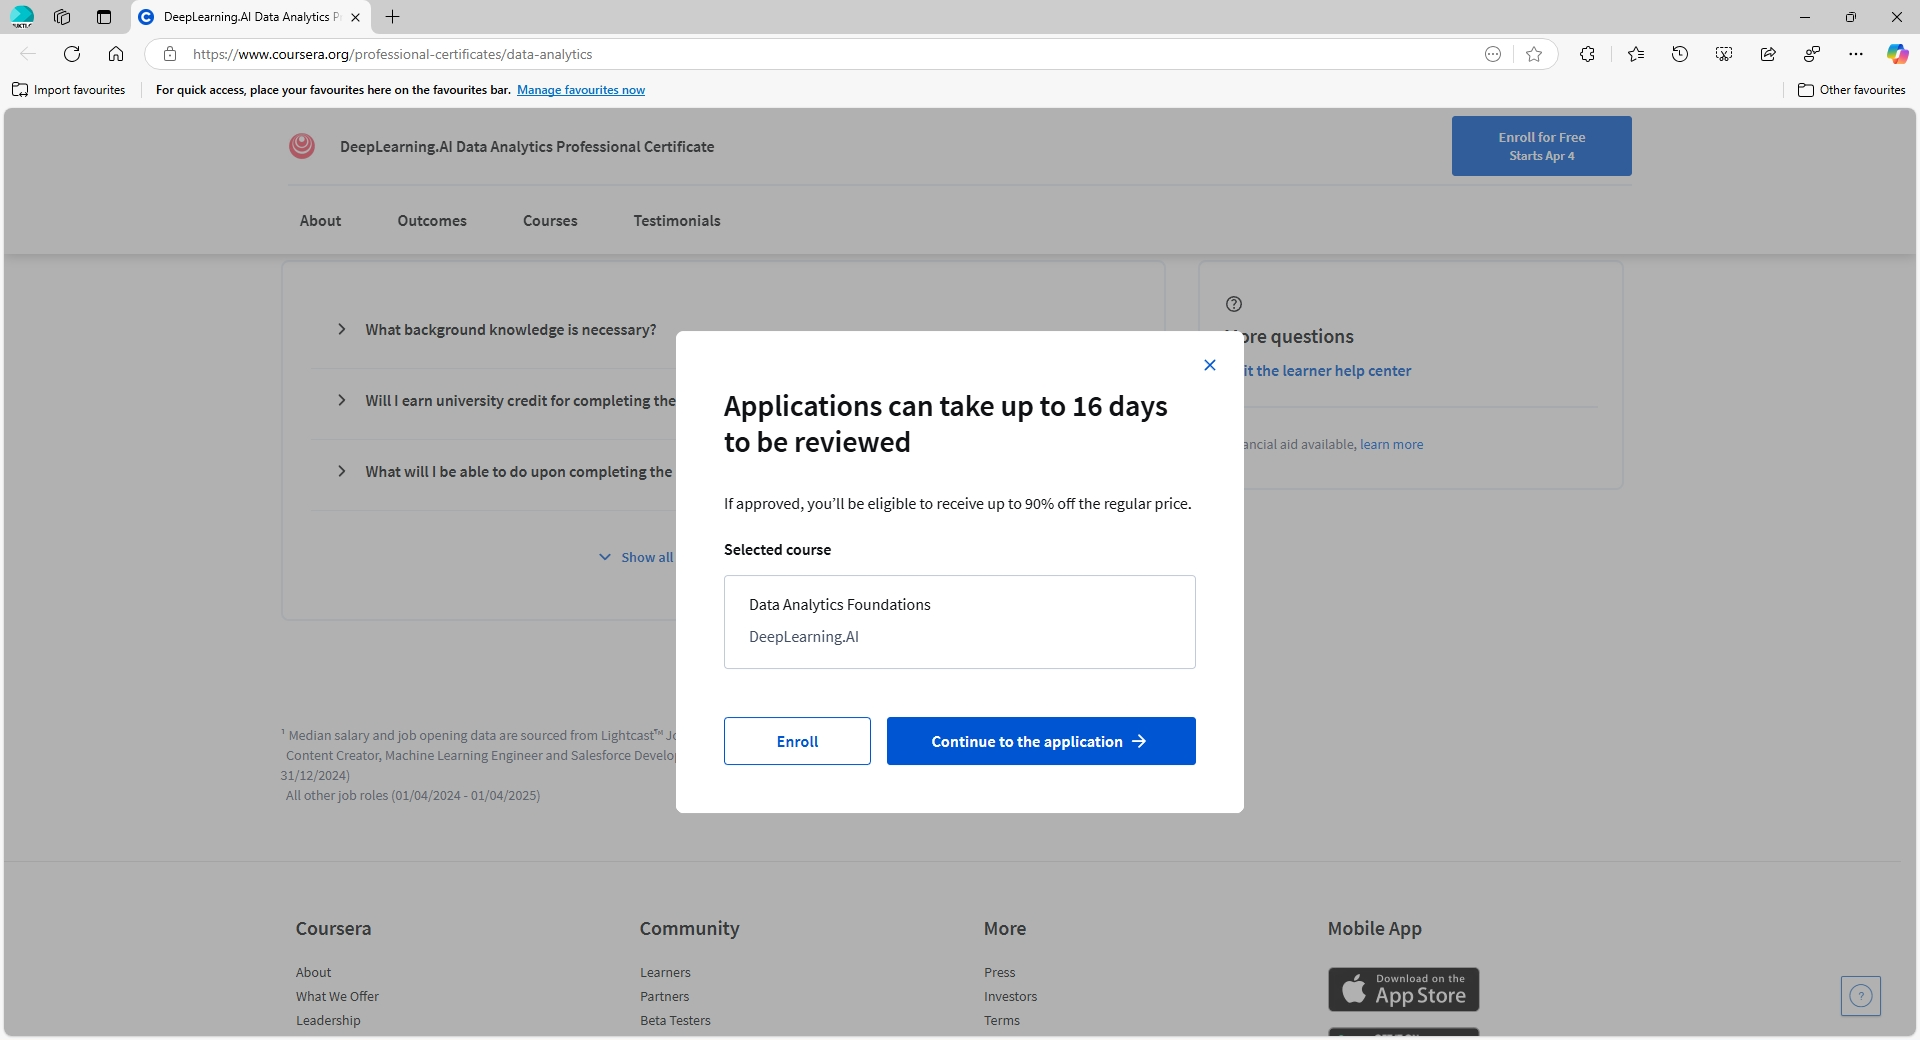
Task: Click the Enroll button in the dialog
Action: click(796, 741)
